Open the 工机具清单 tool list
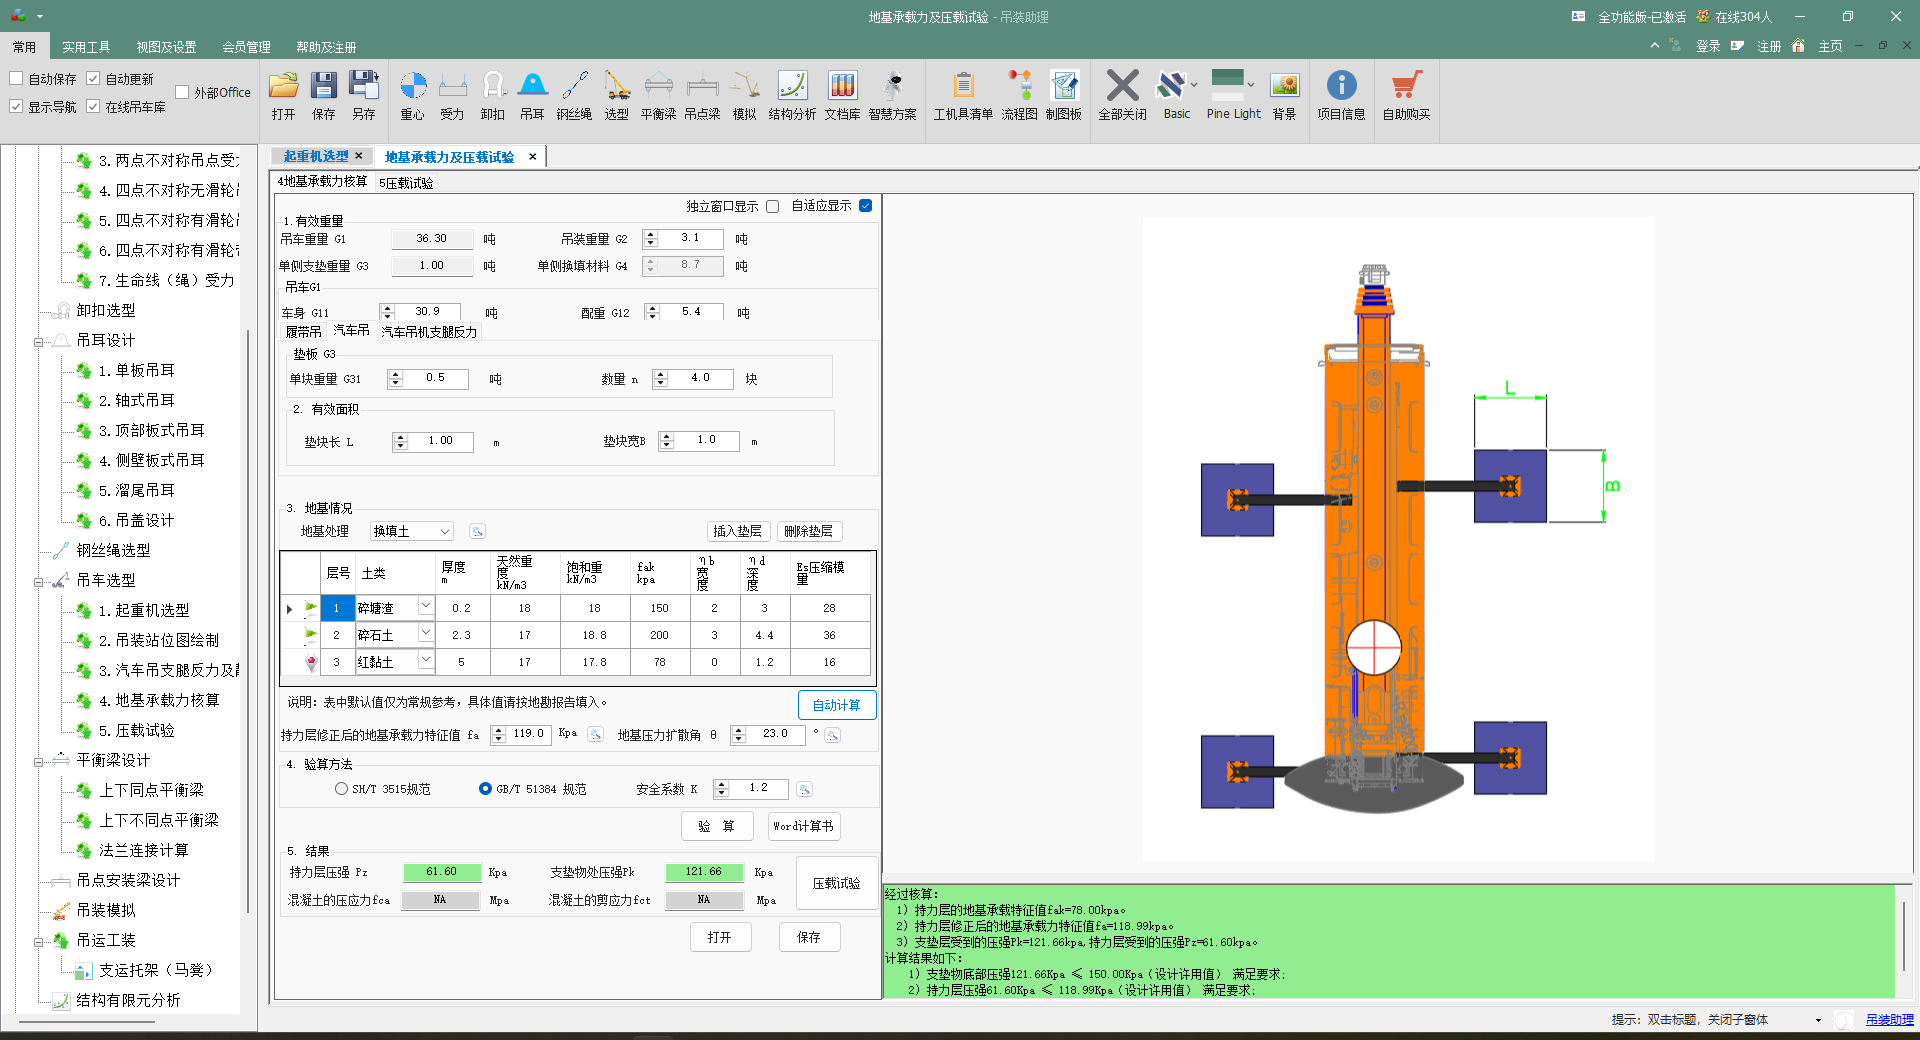The image size is (1920, 1040). 963,95
